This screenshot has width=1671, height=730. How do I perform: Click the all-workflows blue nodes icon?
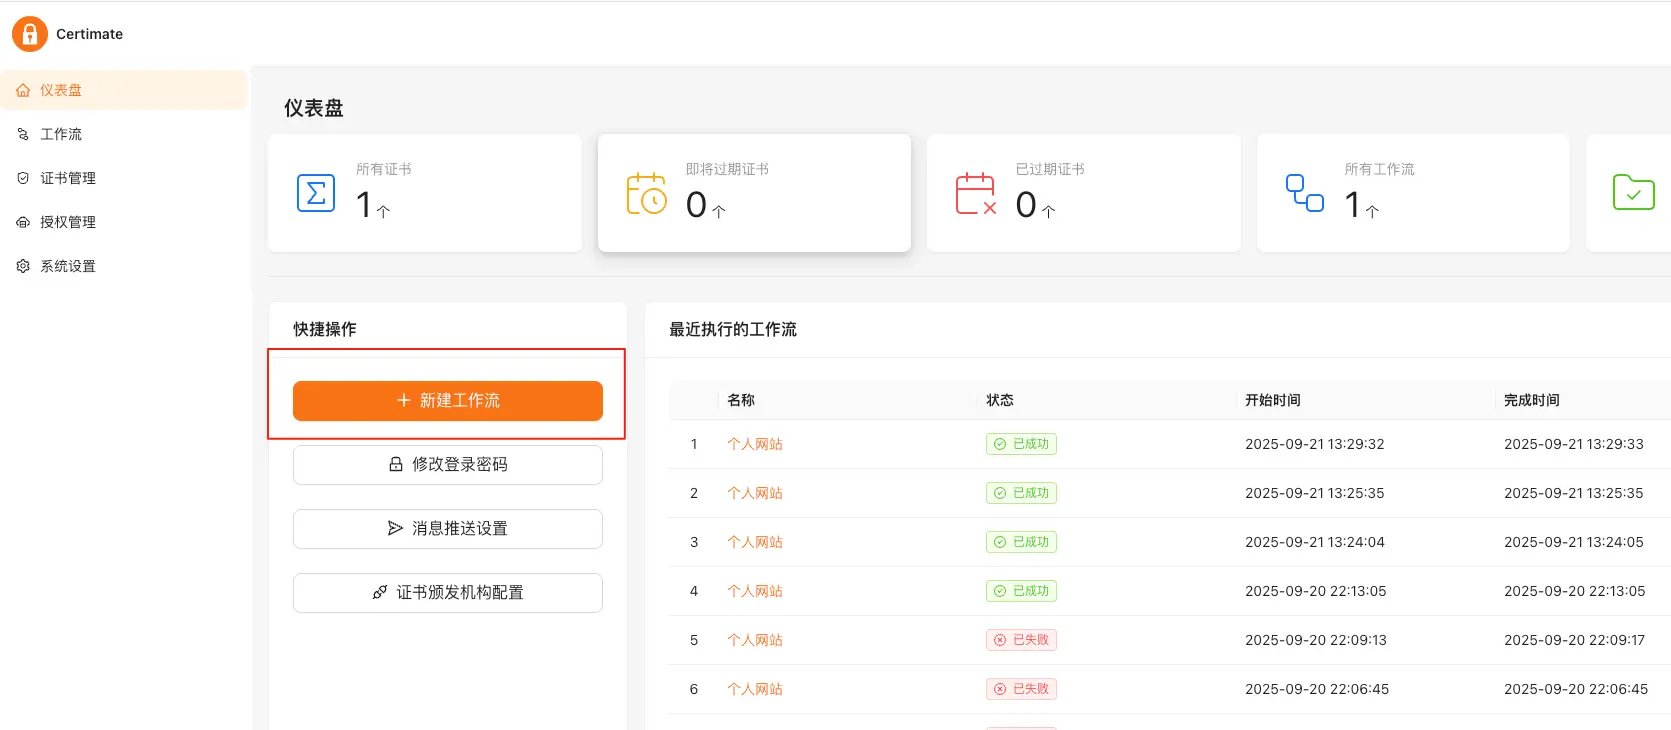point(1304,193)
